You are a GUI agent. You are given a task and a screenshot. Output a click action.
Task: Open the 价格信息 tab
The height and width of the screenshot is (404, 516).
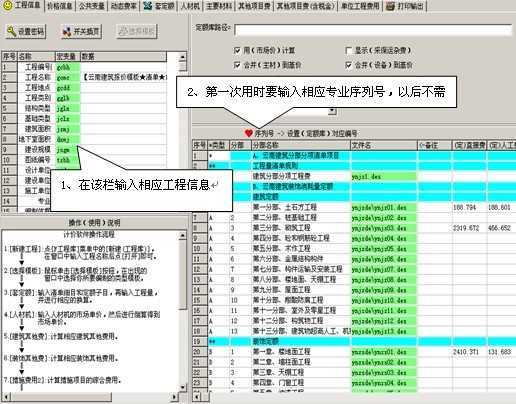59,6
